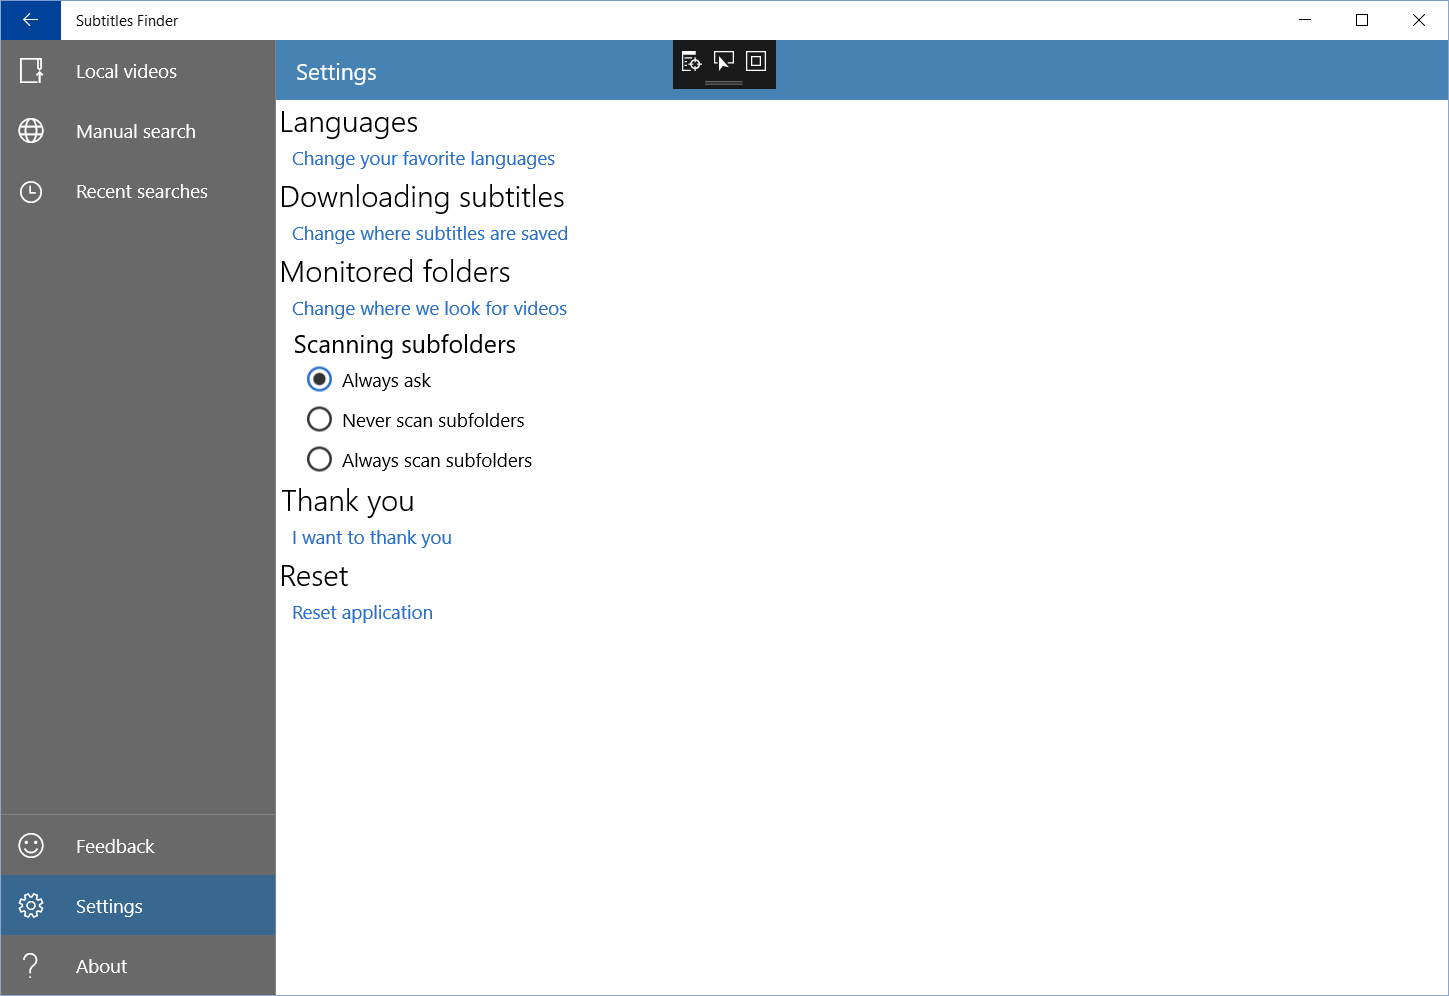Select Never scan subfolders option

[x=416, y=420]
